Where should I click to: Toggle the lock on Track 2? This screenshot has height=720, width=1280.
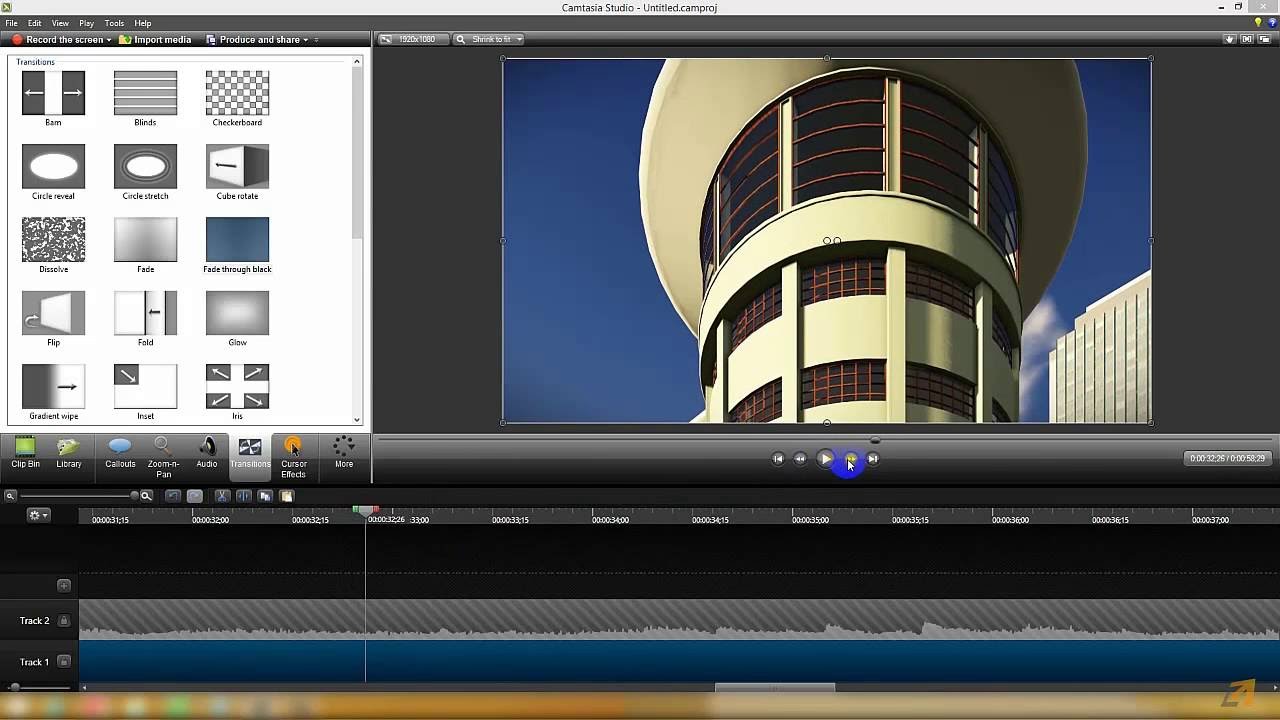click(64, 621)
